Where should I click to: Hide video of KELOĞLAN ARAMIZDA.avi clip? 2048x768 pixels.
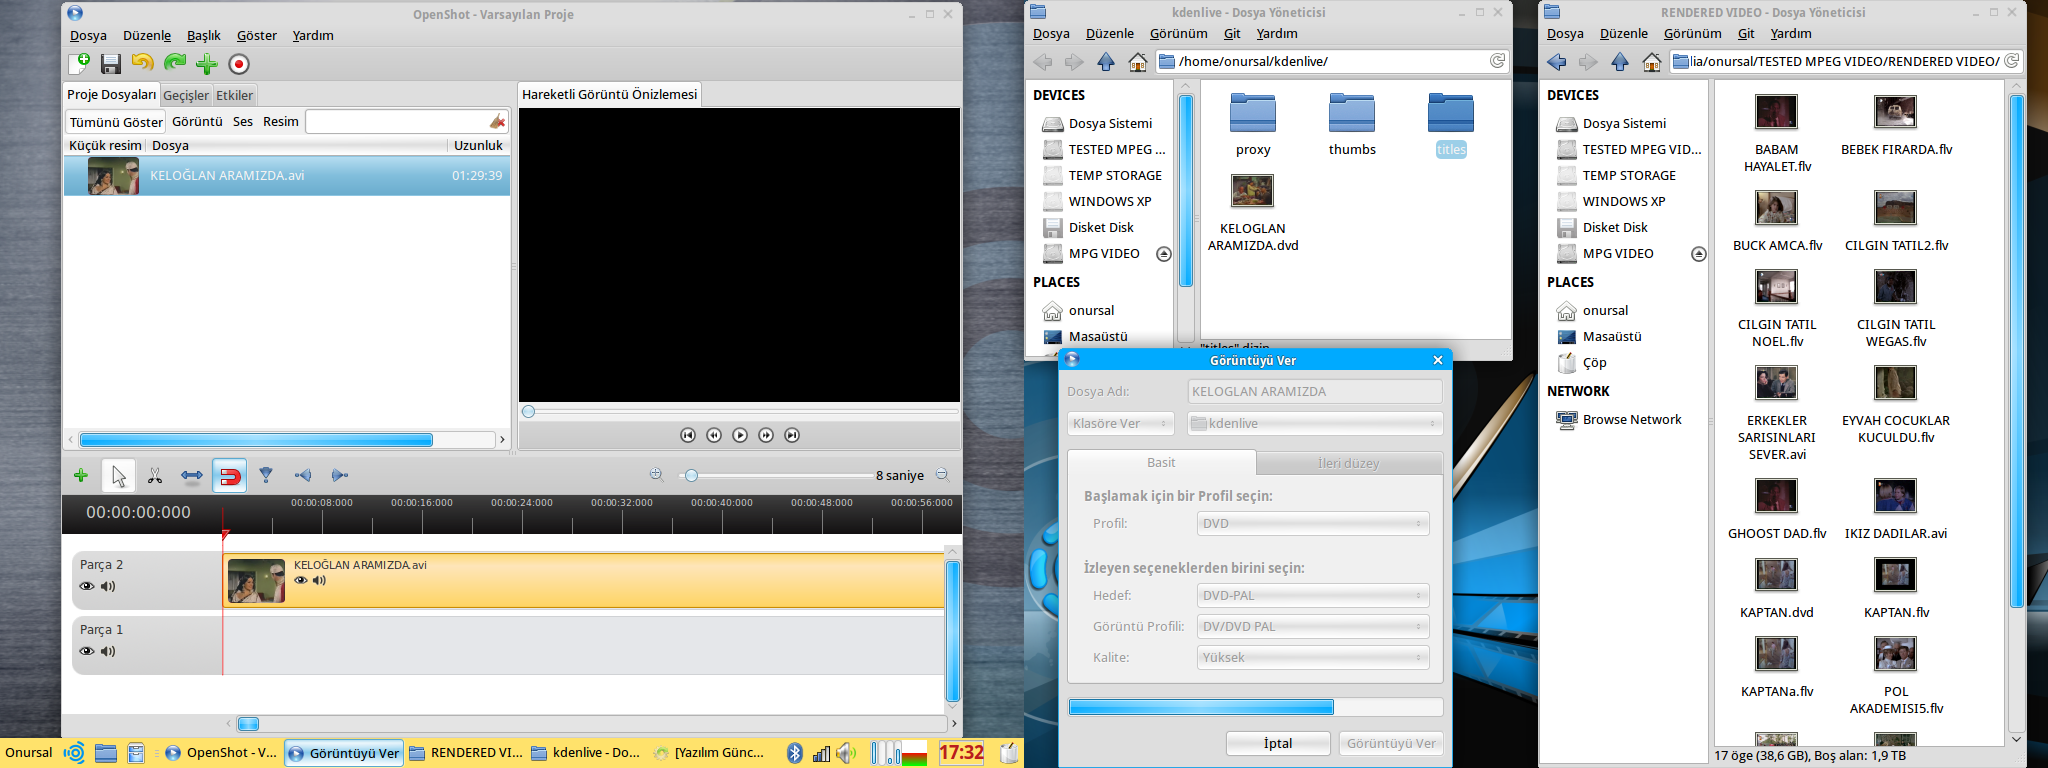click(300, 580)
